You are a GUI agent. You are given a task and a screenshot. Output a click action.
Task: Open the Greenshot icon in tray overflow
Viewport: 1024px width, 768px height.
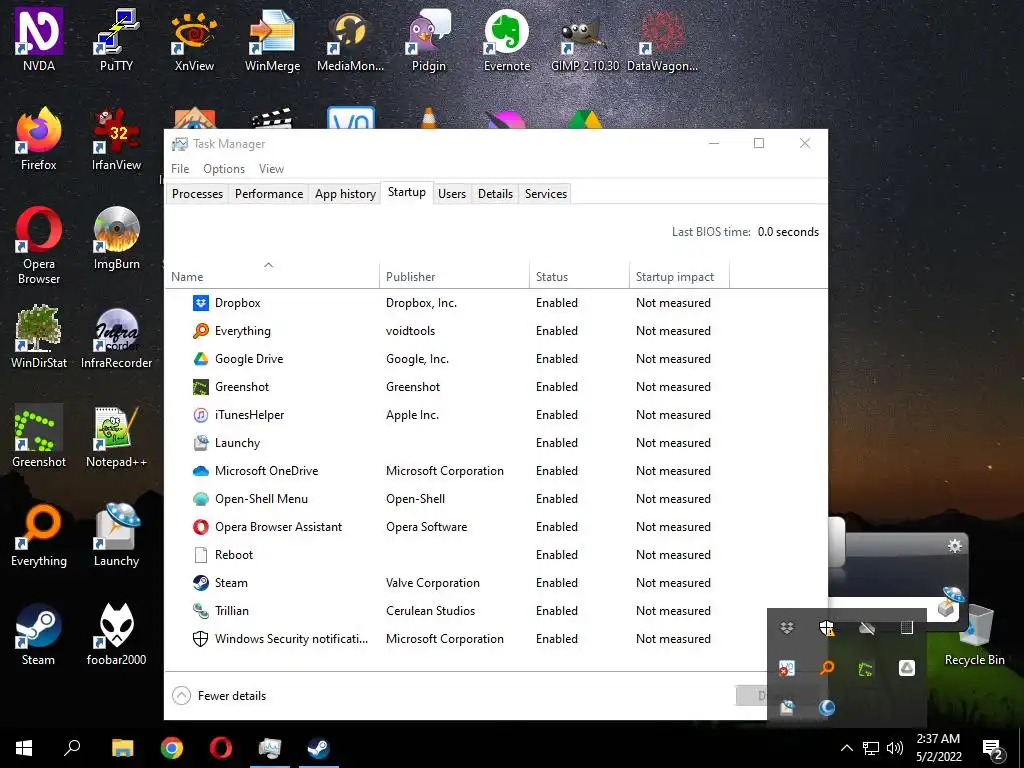point(867,668)
